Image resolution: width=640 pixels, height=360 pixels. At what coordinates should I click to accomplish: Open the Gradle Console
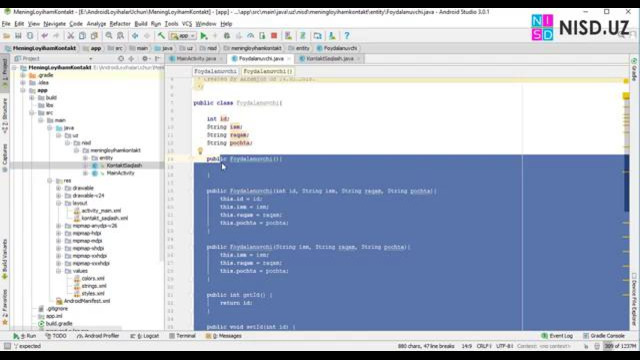tap(604, 336)
